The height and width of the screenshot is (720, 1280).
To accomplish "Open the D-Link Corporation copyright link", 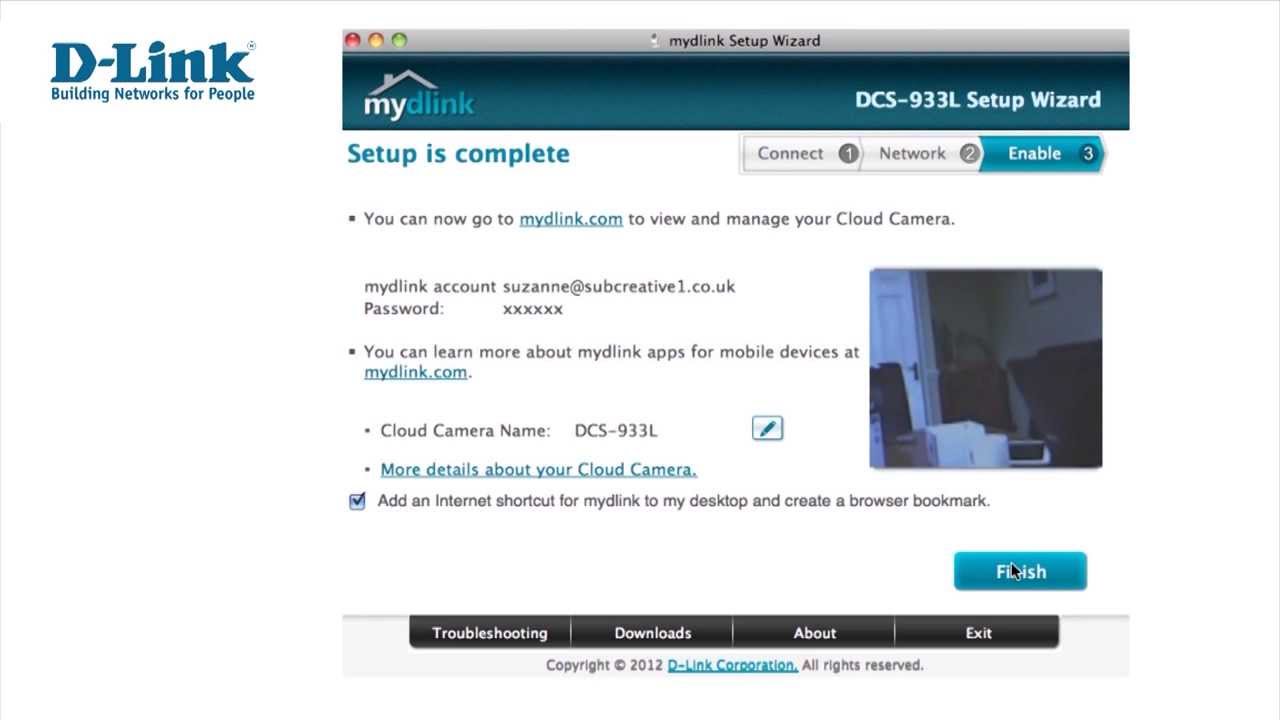I will click(732, 665).
